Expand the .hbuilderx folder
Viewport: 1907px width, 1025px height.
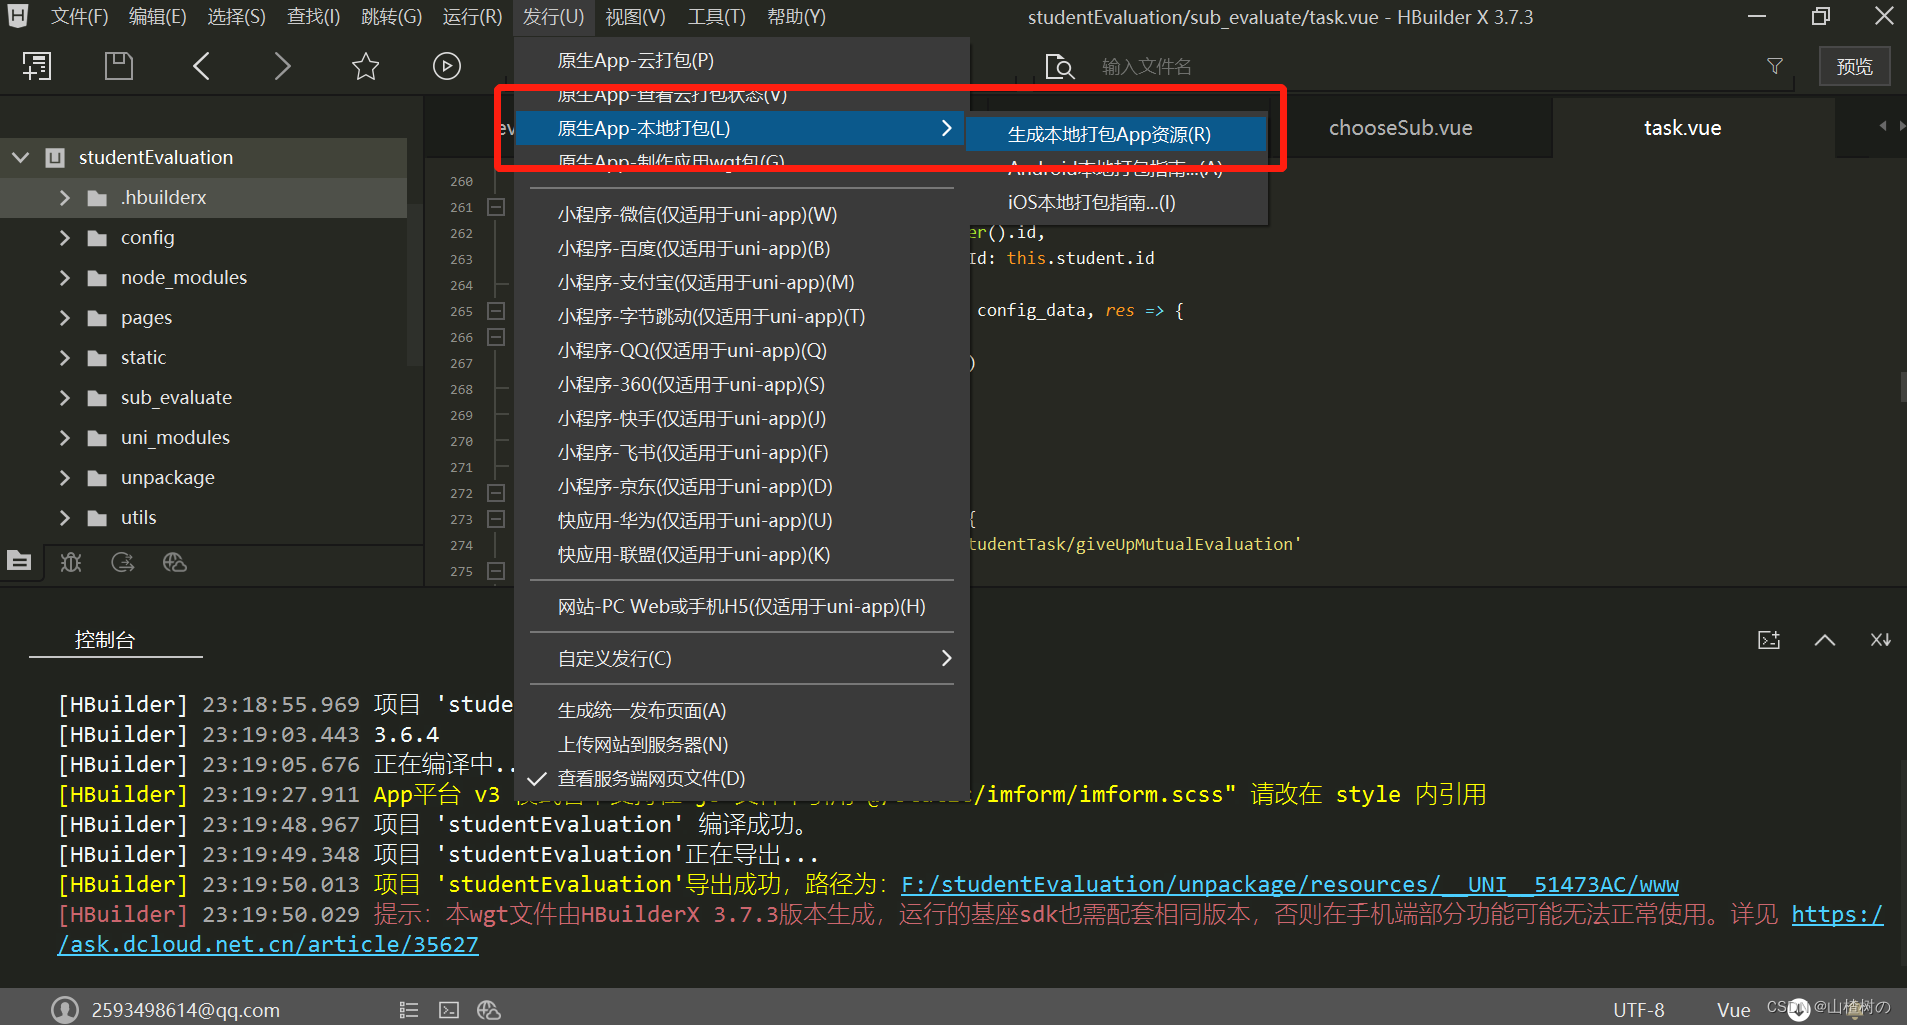point(65,198)
